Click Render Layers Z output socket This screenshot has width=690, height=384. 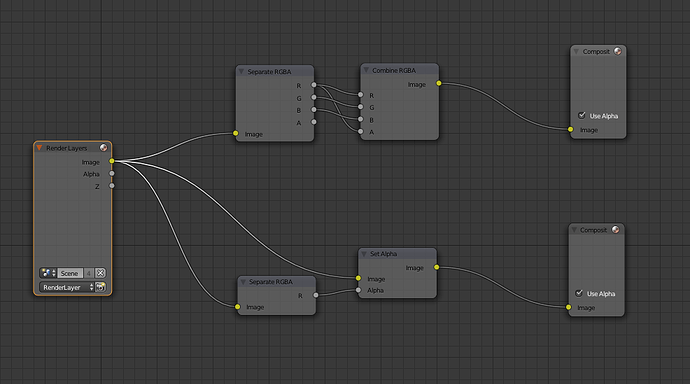pyautogui.click(x=112, y=186)
